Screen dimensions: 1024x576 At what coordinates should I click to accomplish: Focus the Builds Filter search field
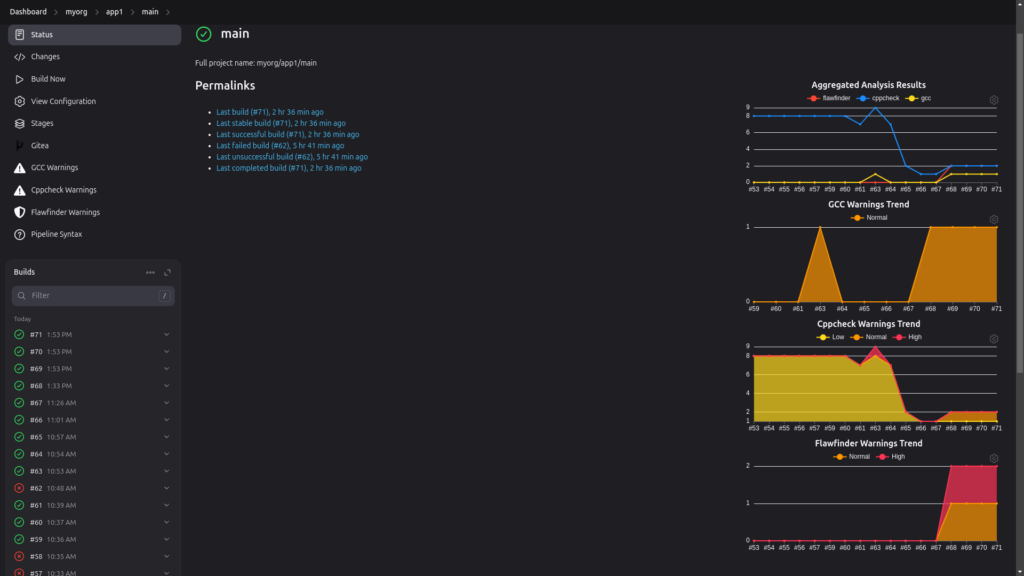pyautogui.click(x=93, y=296)
